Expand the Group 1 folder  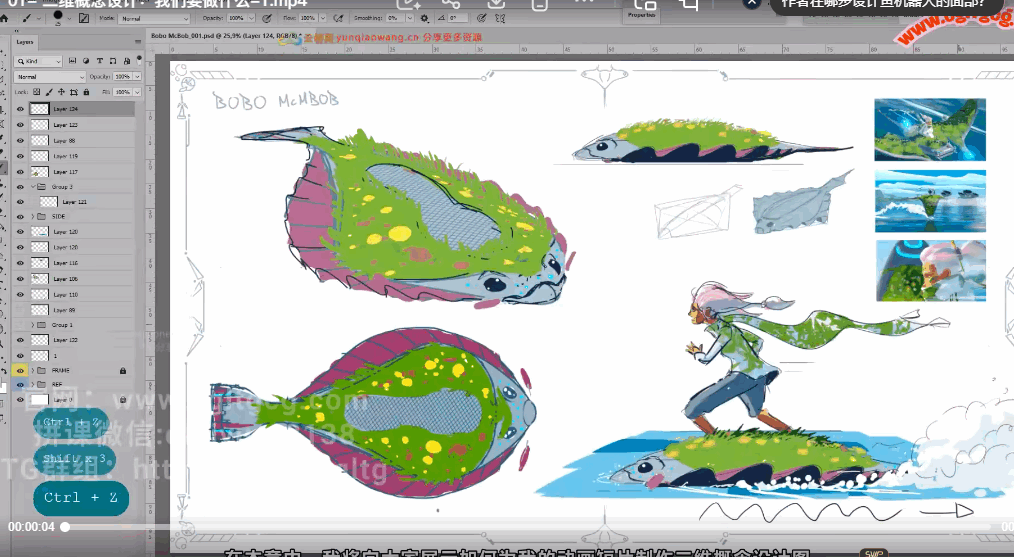(33, 325)
